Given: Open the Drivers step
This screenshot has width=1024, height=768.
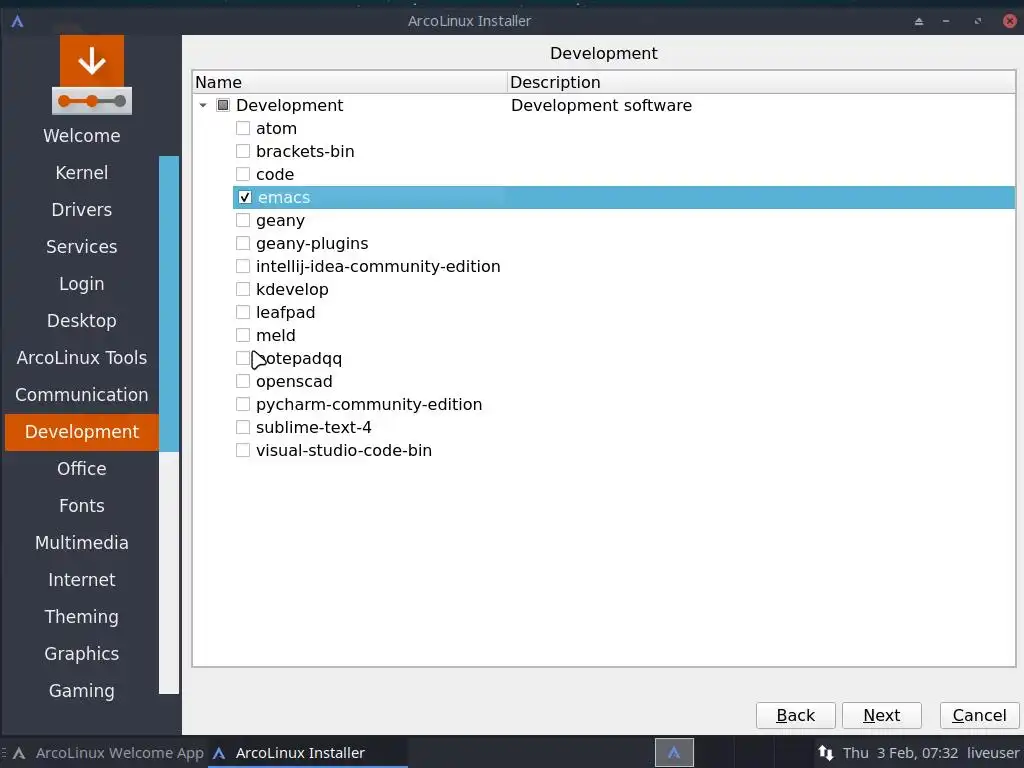Looking at the screenshot, I should click(82, 210).
